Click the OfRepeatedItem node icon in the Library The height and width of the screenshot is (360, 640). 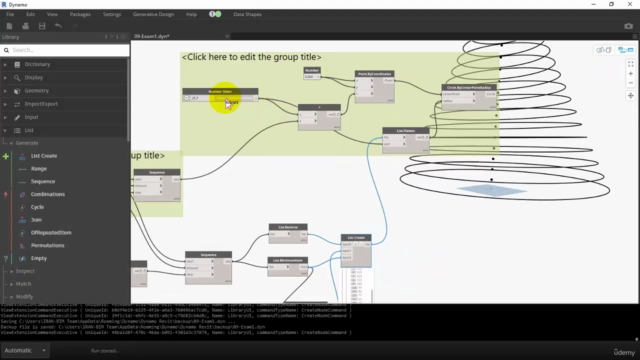[22, 233]
